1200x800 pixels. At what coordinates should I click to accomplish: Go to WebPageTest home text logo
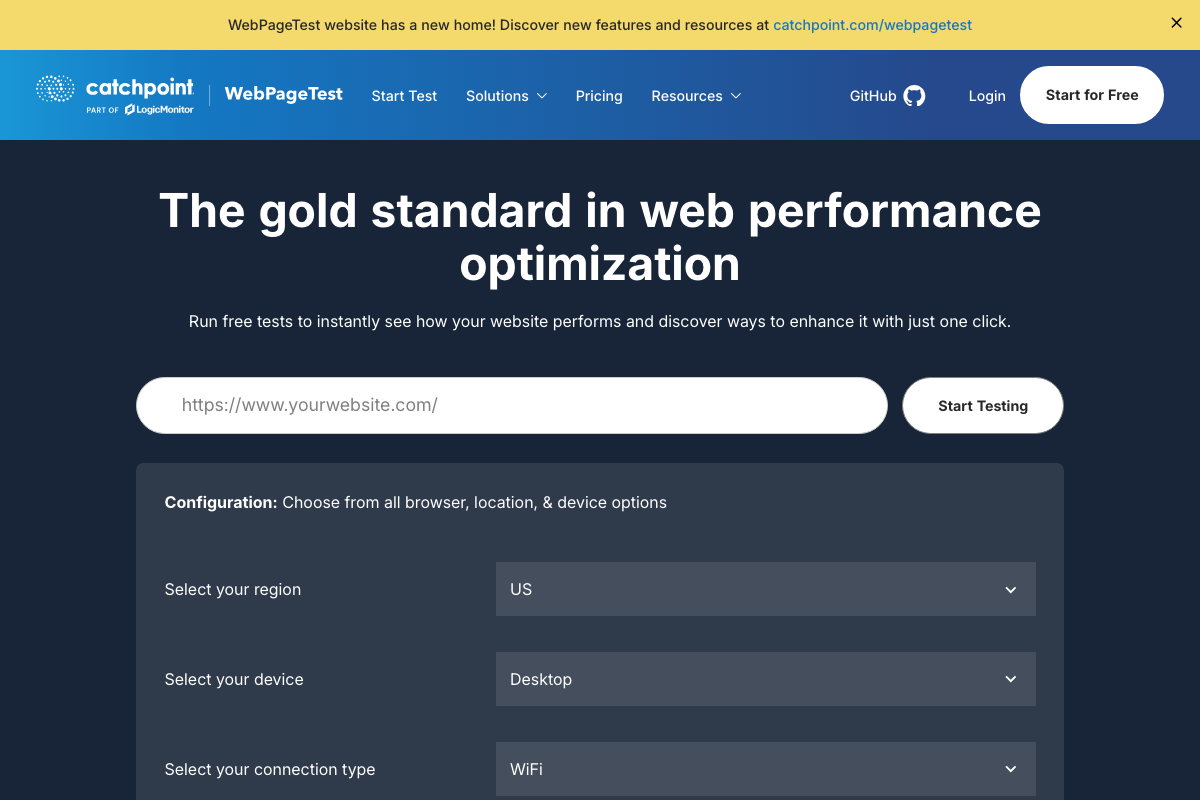(x=284, y=94)
